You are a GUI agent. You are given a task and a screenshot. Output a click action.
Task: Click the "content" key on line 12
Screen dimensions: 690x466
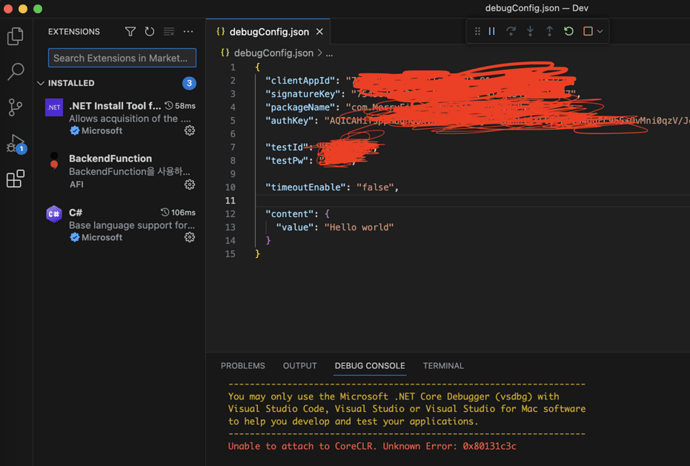pyautogui.click(x=289, y=214)
